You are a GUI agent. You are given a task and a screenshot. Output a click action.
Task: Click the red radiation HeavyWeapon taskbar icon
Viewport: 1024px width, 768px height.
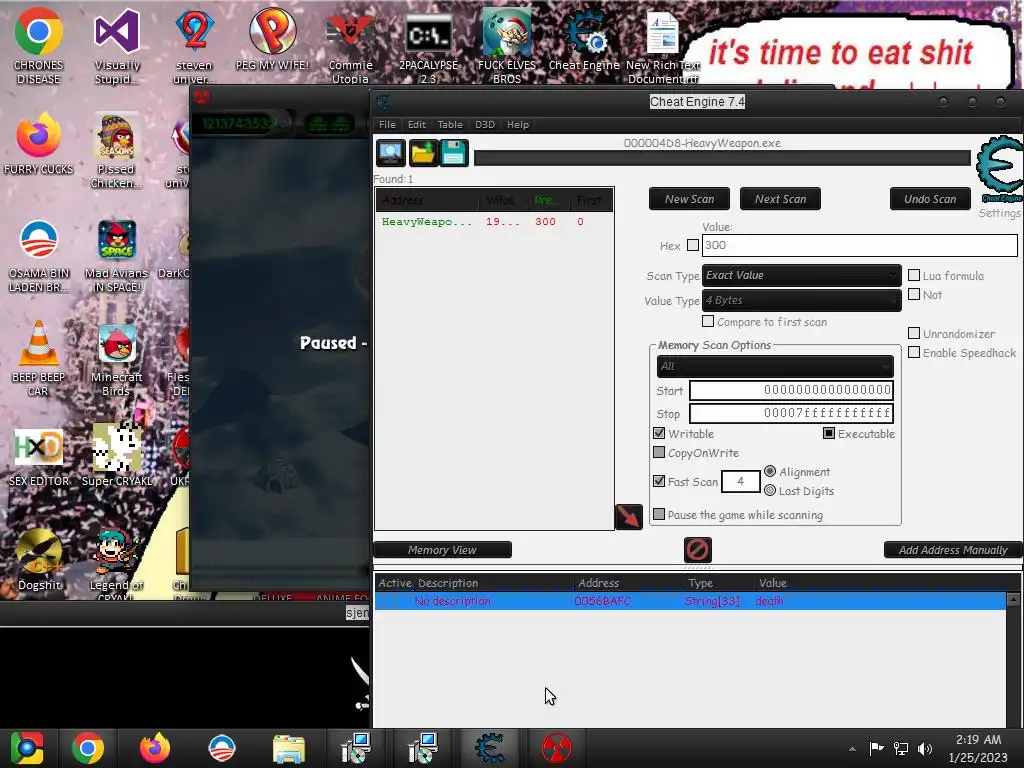pyautogui.click(x=556, y=748)
